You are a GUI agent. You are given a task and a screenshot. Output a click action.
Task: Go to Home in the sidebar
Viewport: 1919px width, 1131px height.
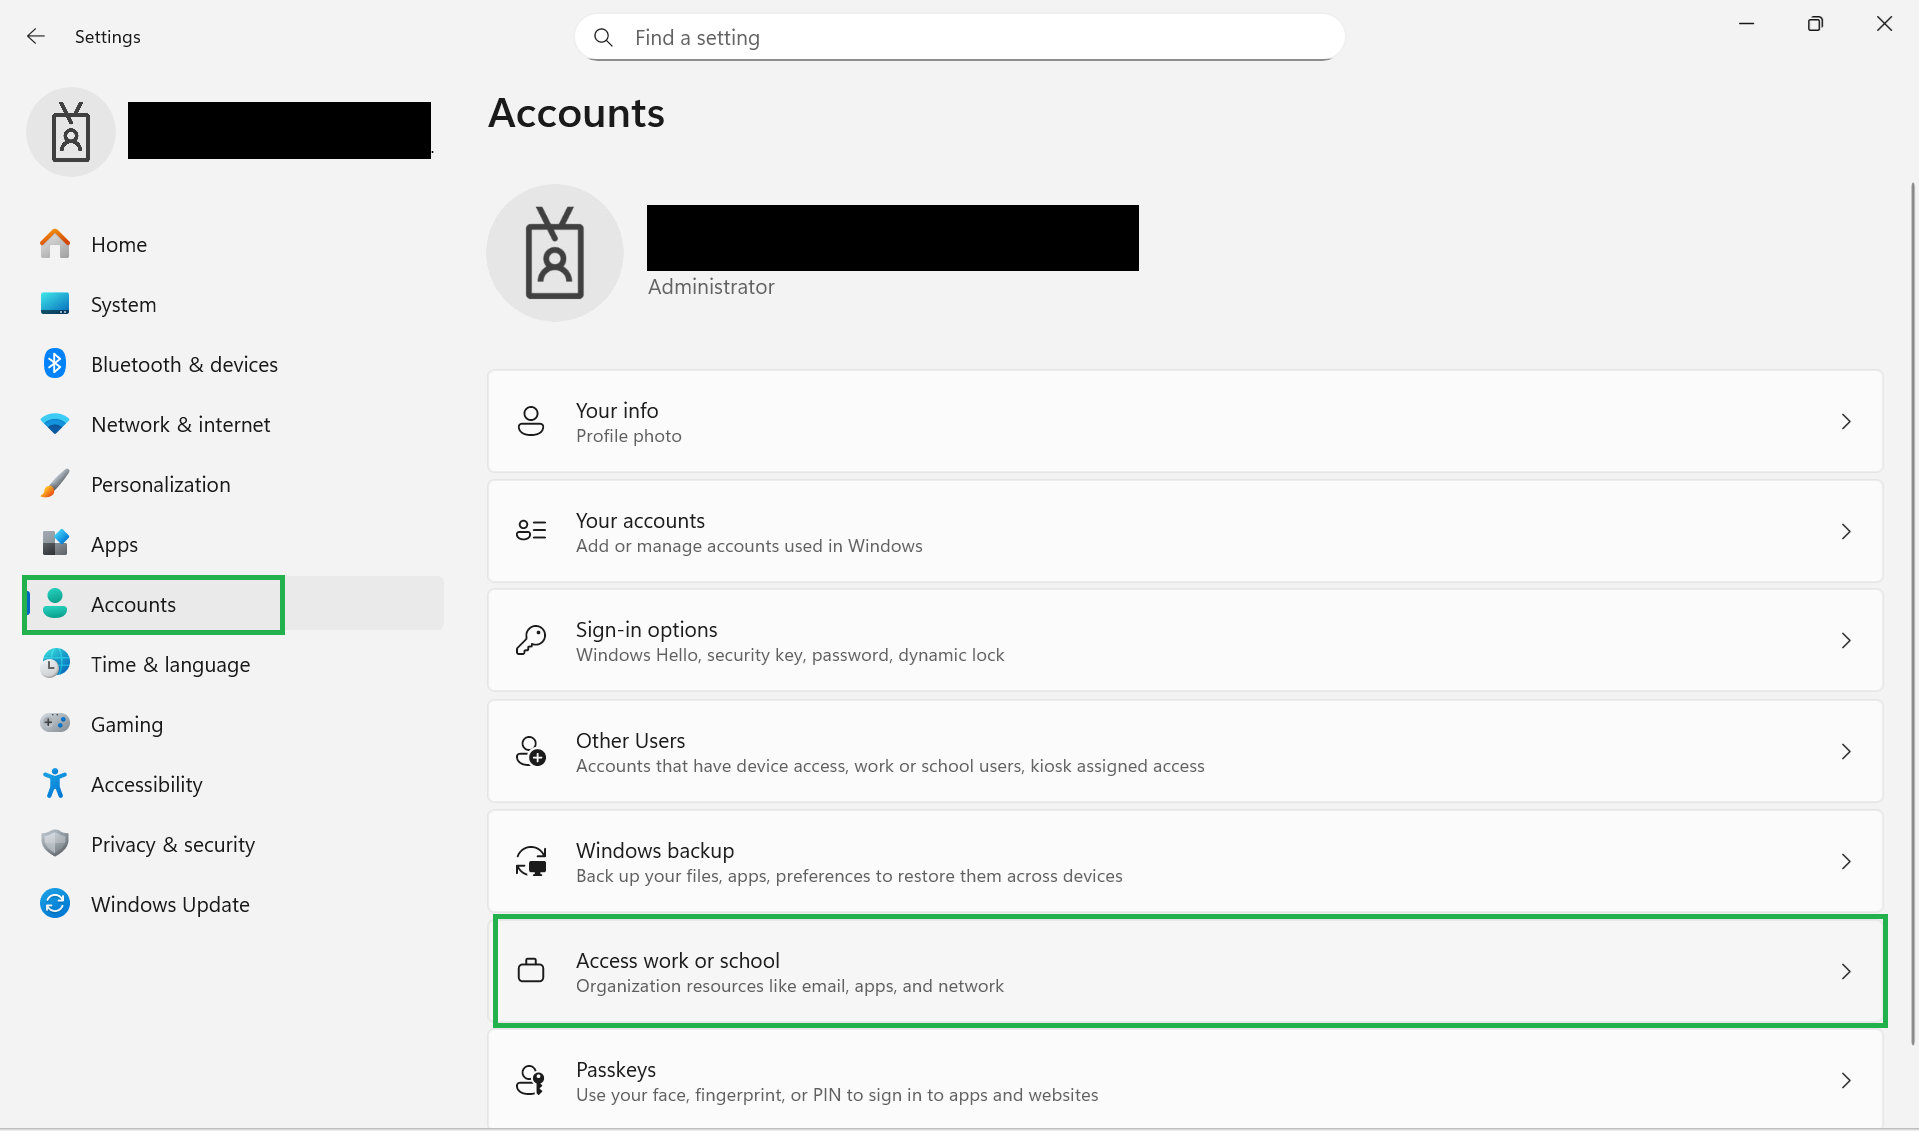tap(119, 244)
